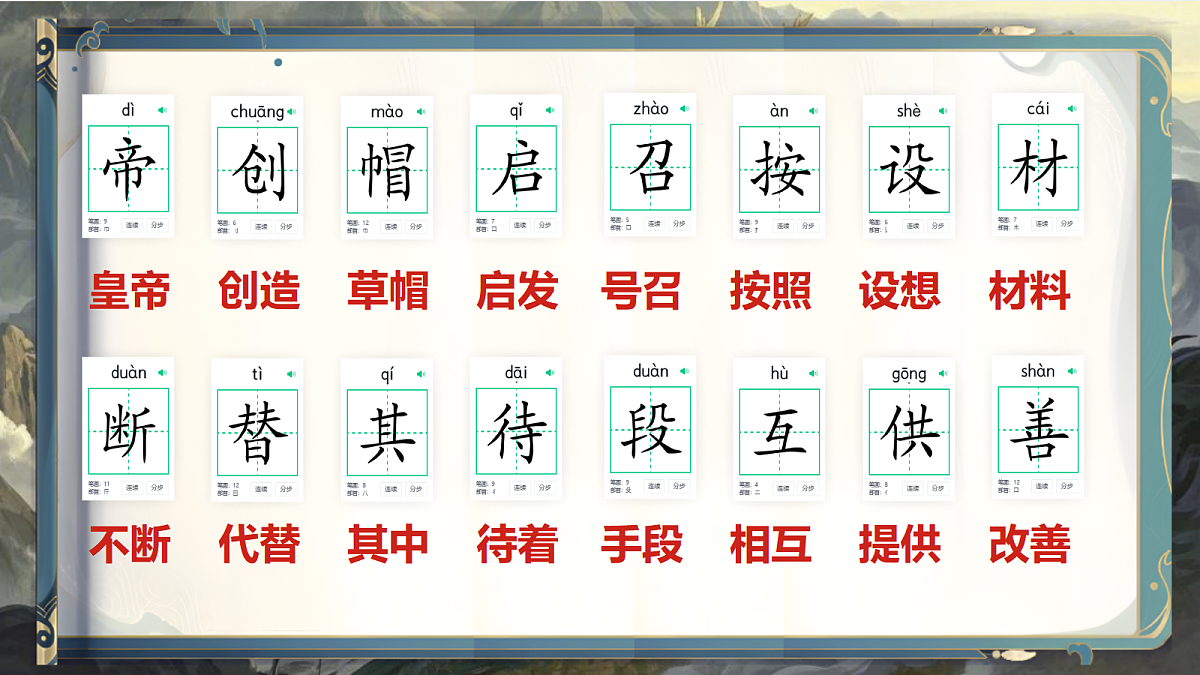Play audio for àn (按) card
The height and width of the screenshot is (675, 1200).
(813, 111)
